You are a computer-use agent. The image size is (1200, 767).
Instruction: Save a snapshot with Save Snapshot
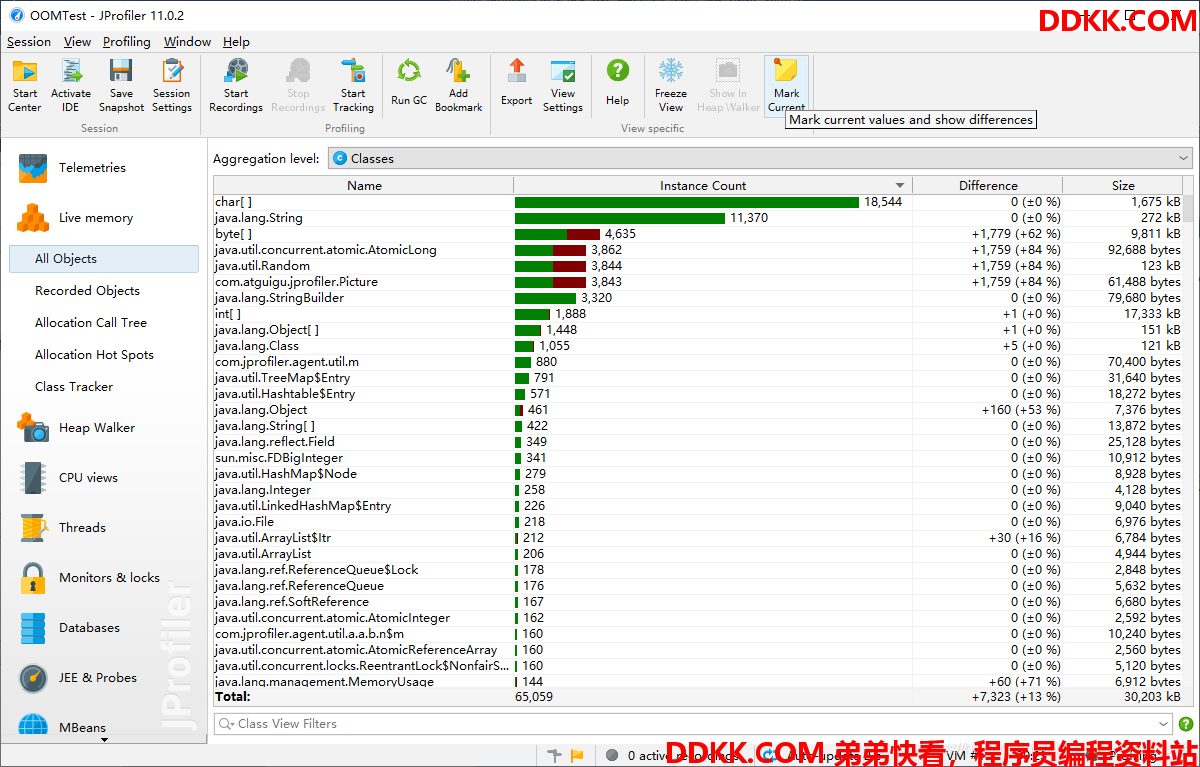click(x=121, y=86)
